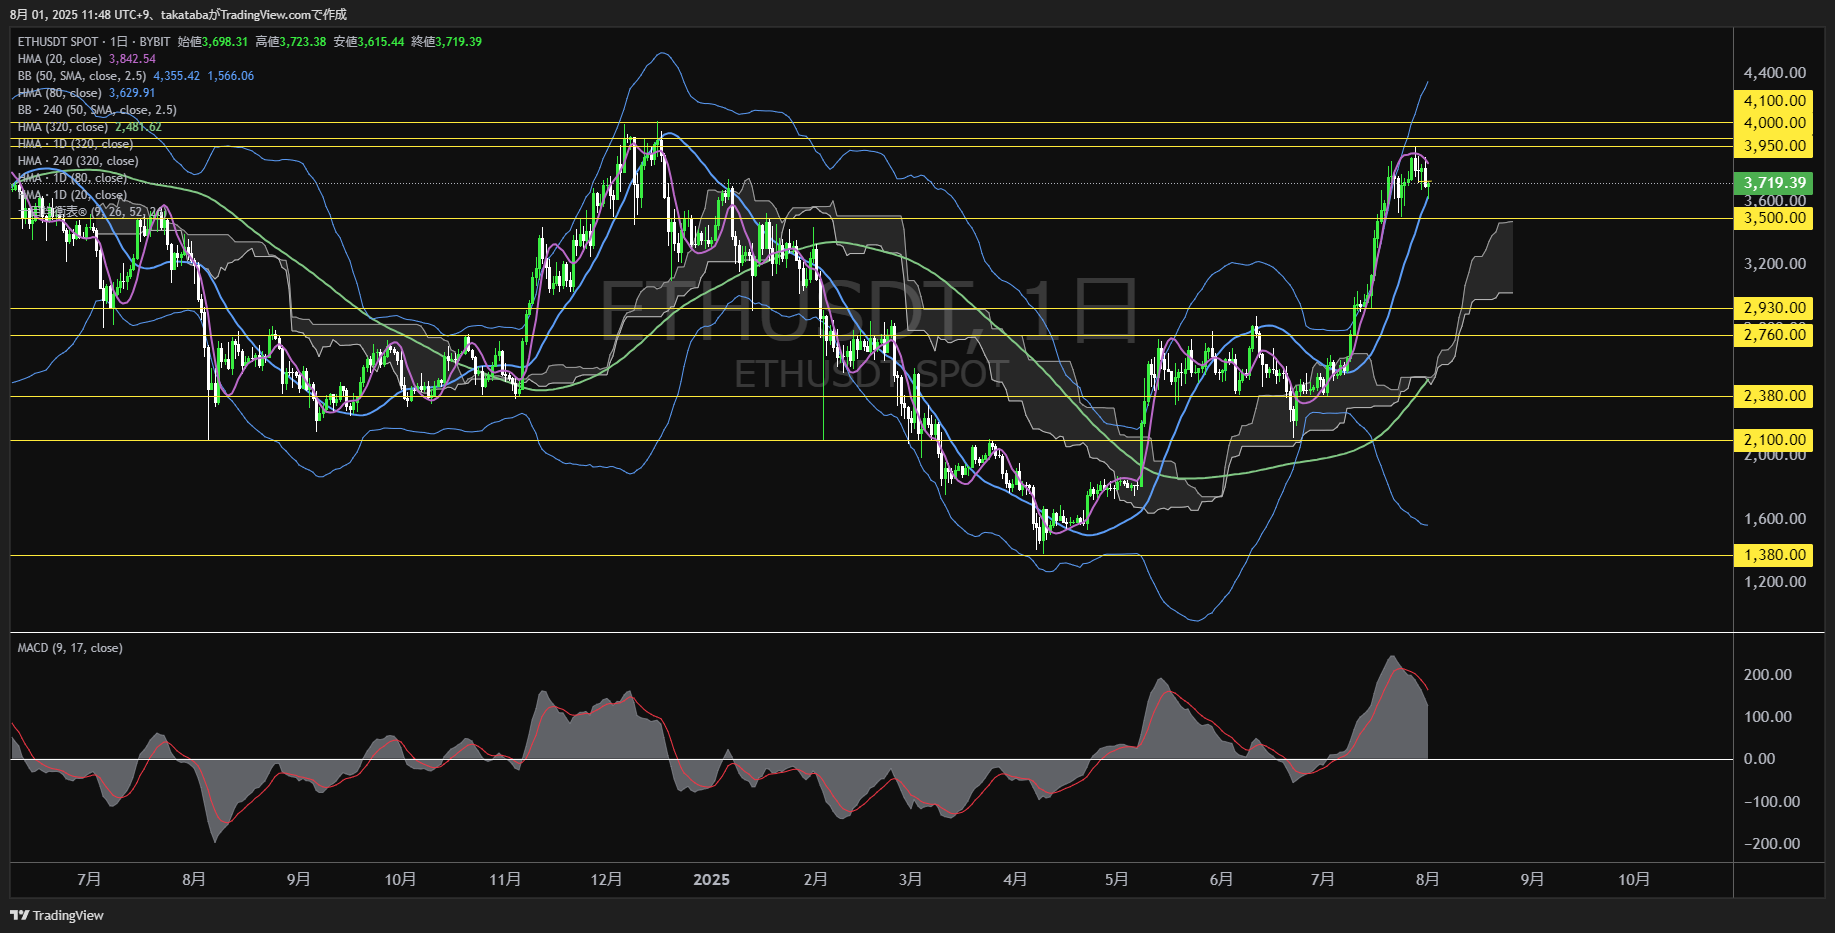Click the HMA 80 value 3,629.91
This screenshot has height=933, width=1835.
[132, 93]
